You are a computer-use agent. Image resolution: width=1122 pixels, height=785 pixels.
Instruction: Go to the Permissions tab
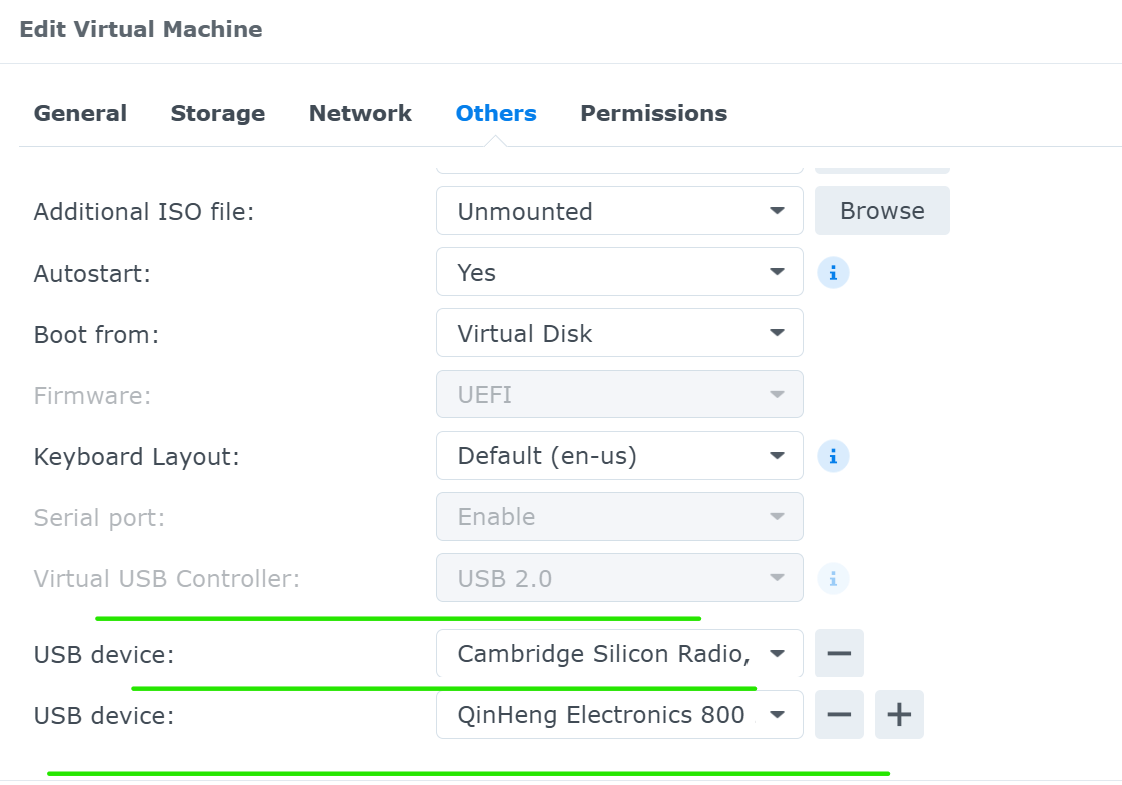(653, 113)
